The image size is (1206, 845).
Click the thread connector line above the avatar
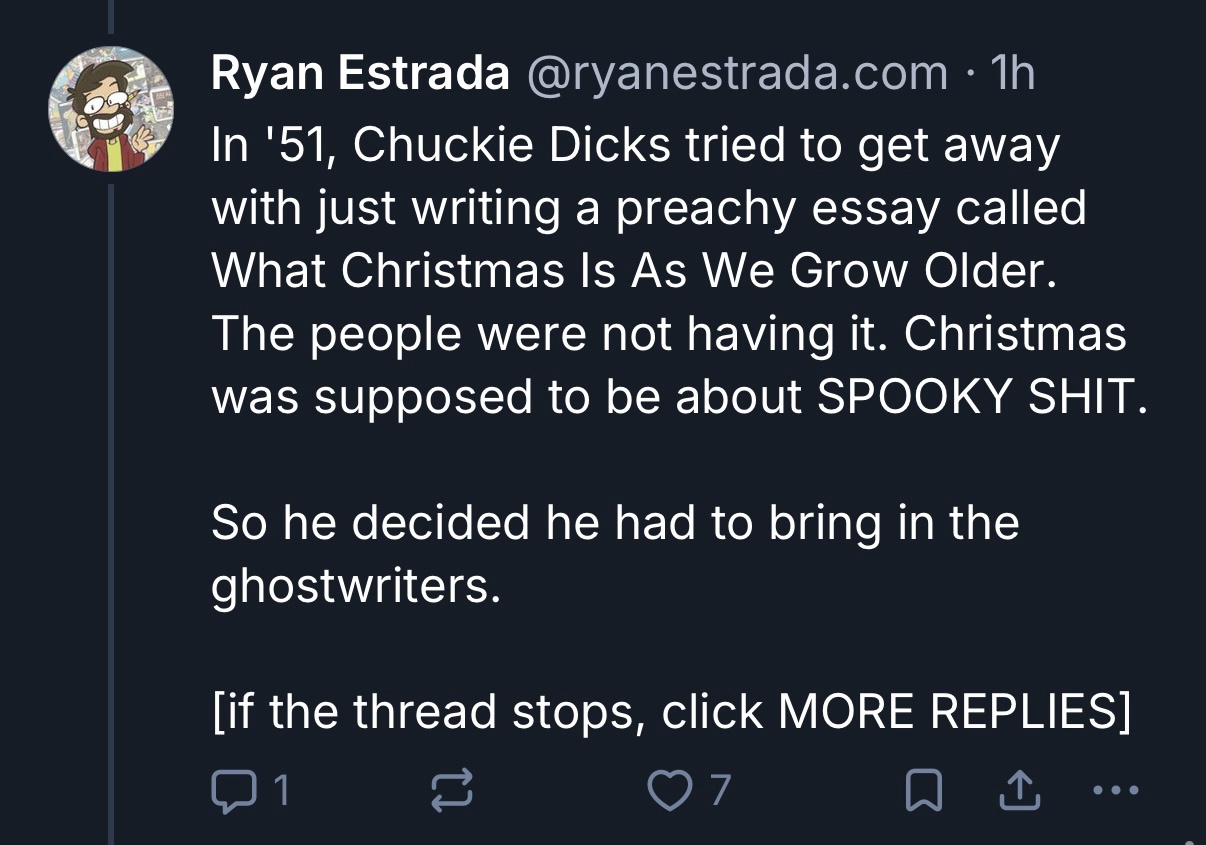pyautogui.click(x=111, y=20)
